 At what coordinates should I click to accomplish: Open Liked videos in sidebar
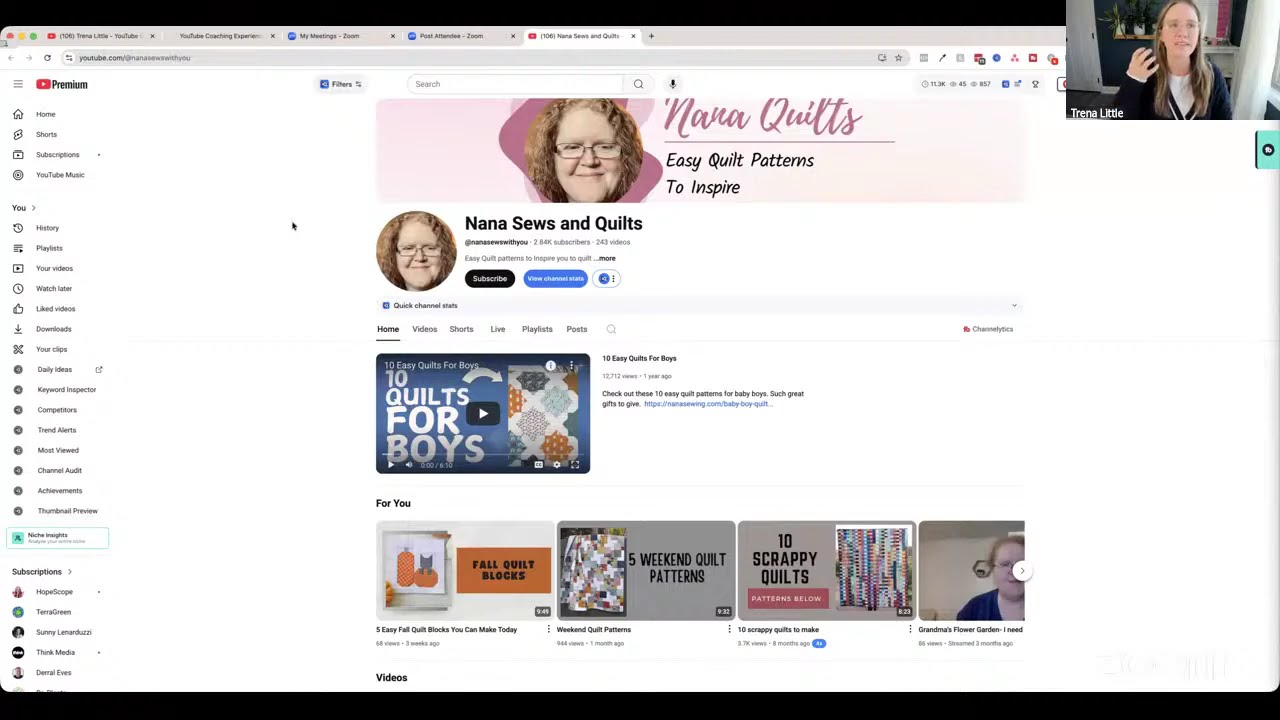pyautogui.click(x=55, y=309)
